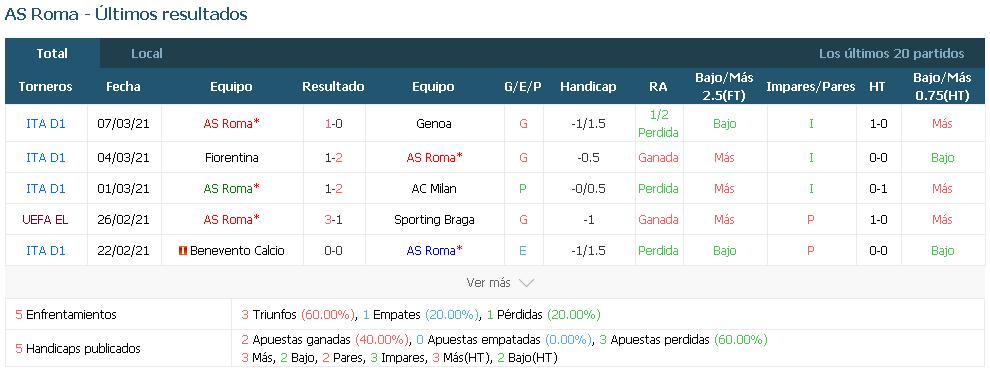
Task: Click the Benevento Calcio team name
Action: coord(237,251)
